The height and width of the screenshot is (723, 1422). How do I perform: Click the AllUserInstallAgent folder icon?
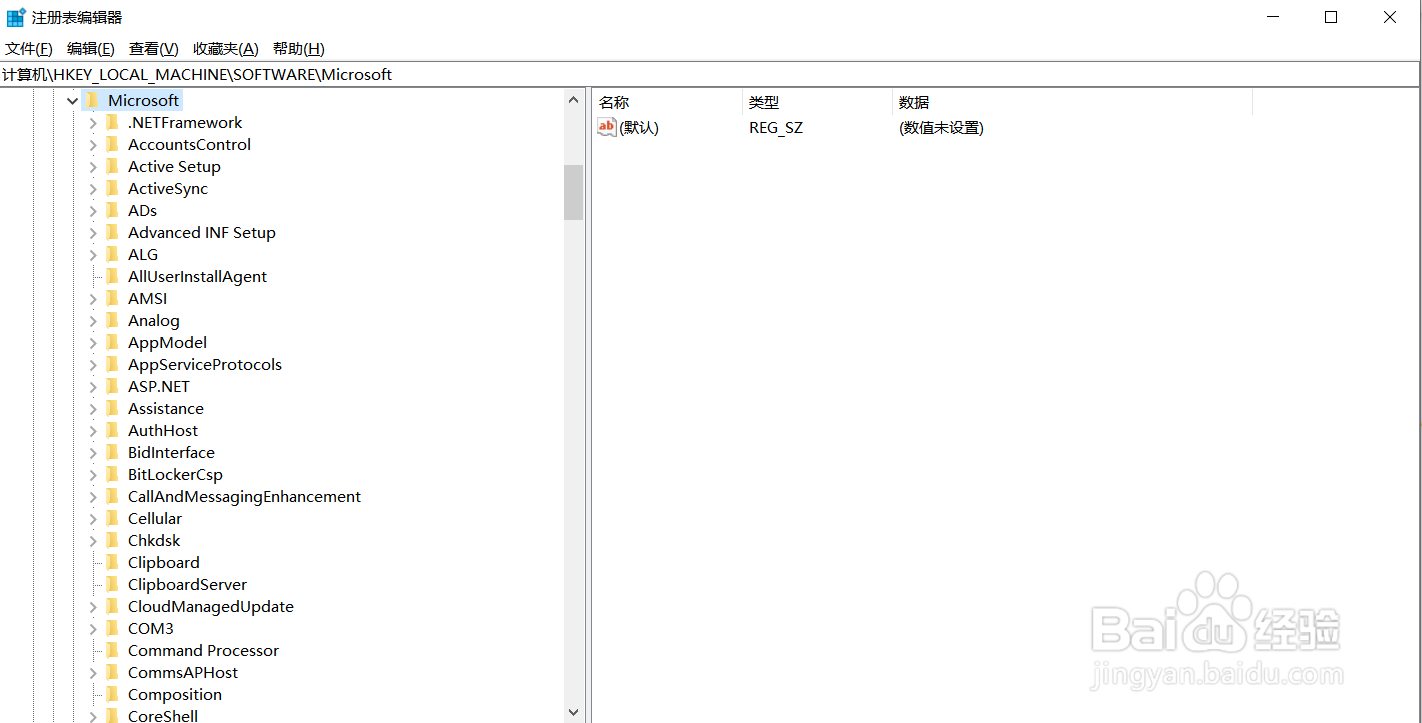(112, 276)
